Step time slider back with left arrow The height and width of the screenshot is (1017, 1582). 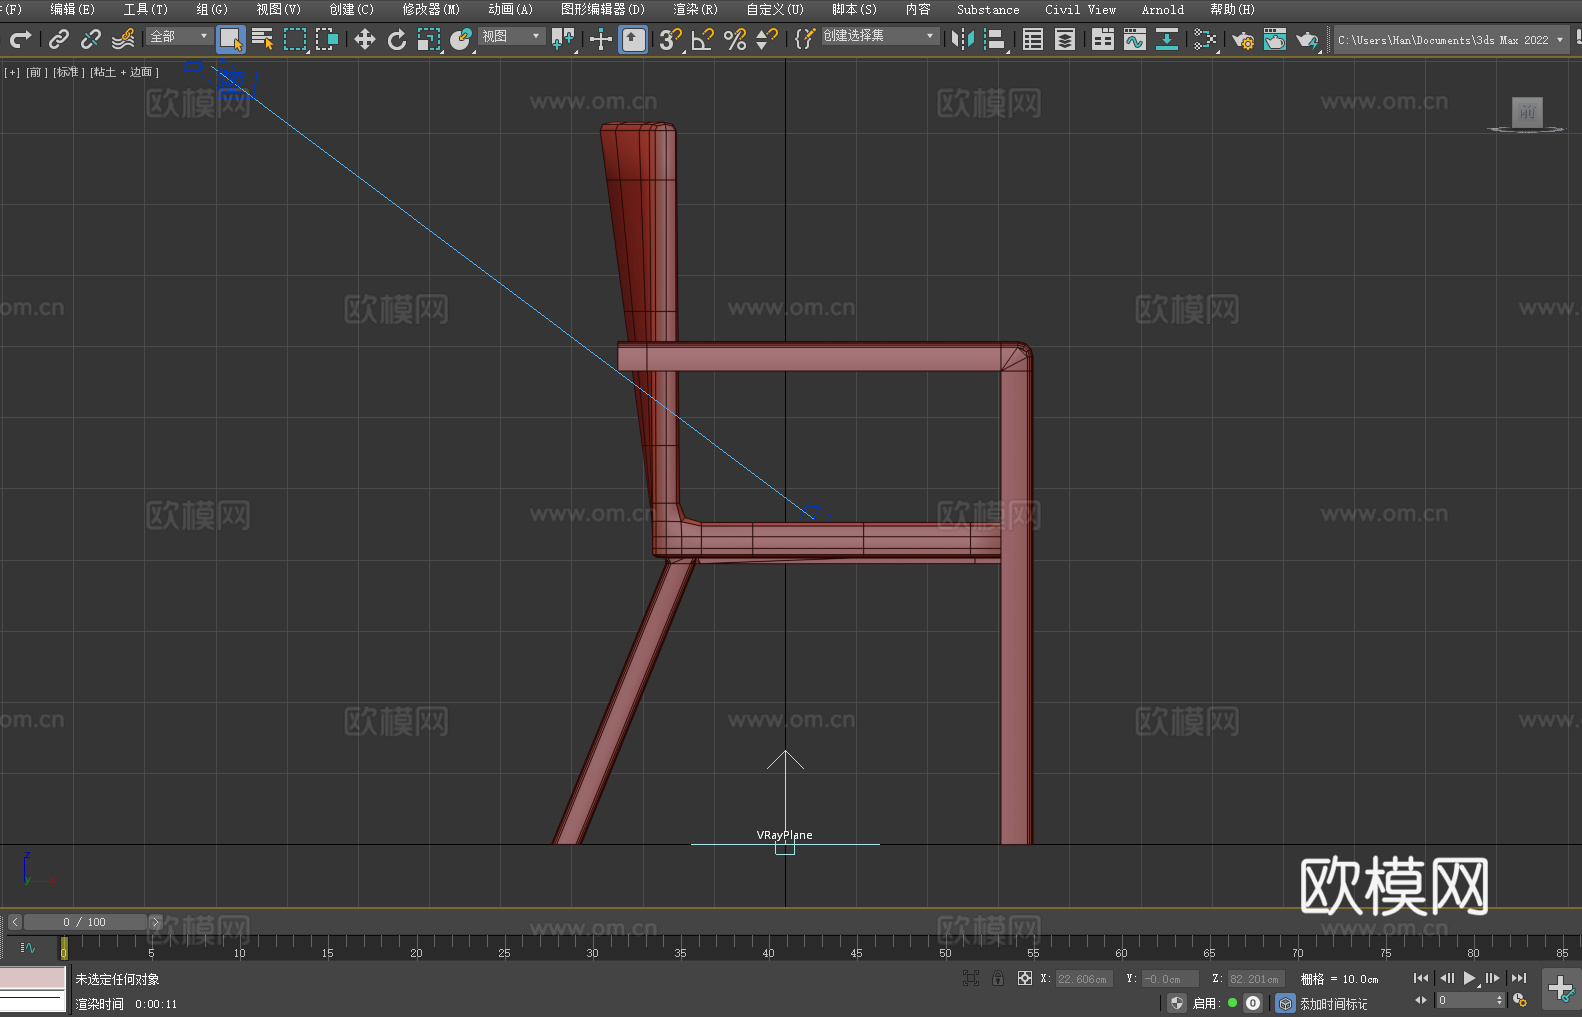(14, 922)
